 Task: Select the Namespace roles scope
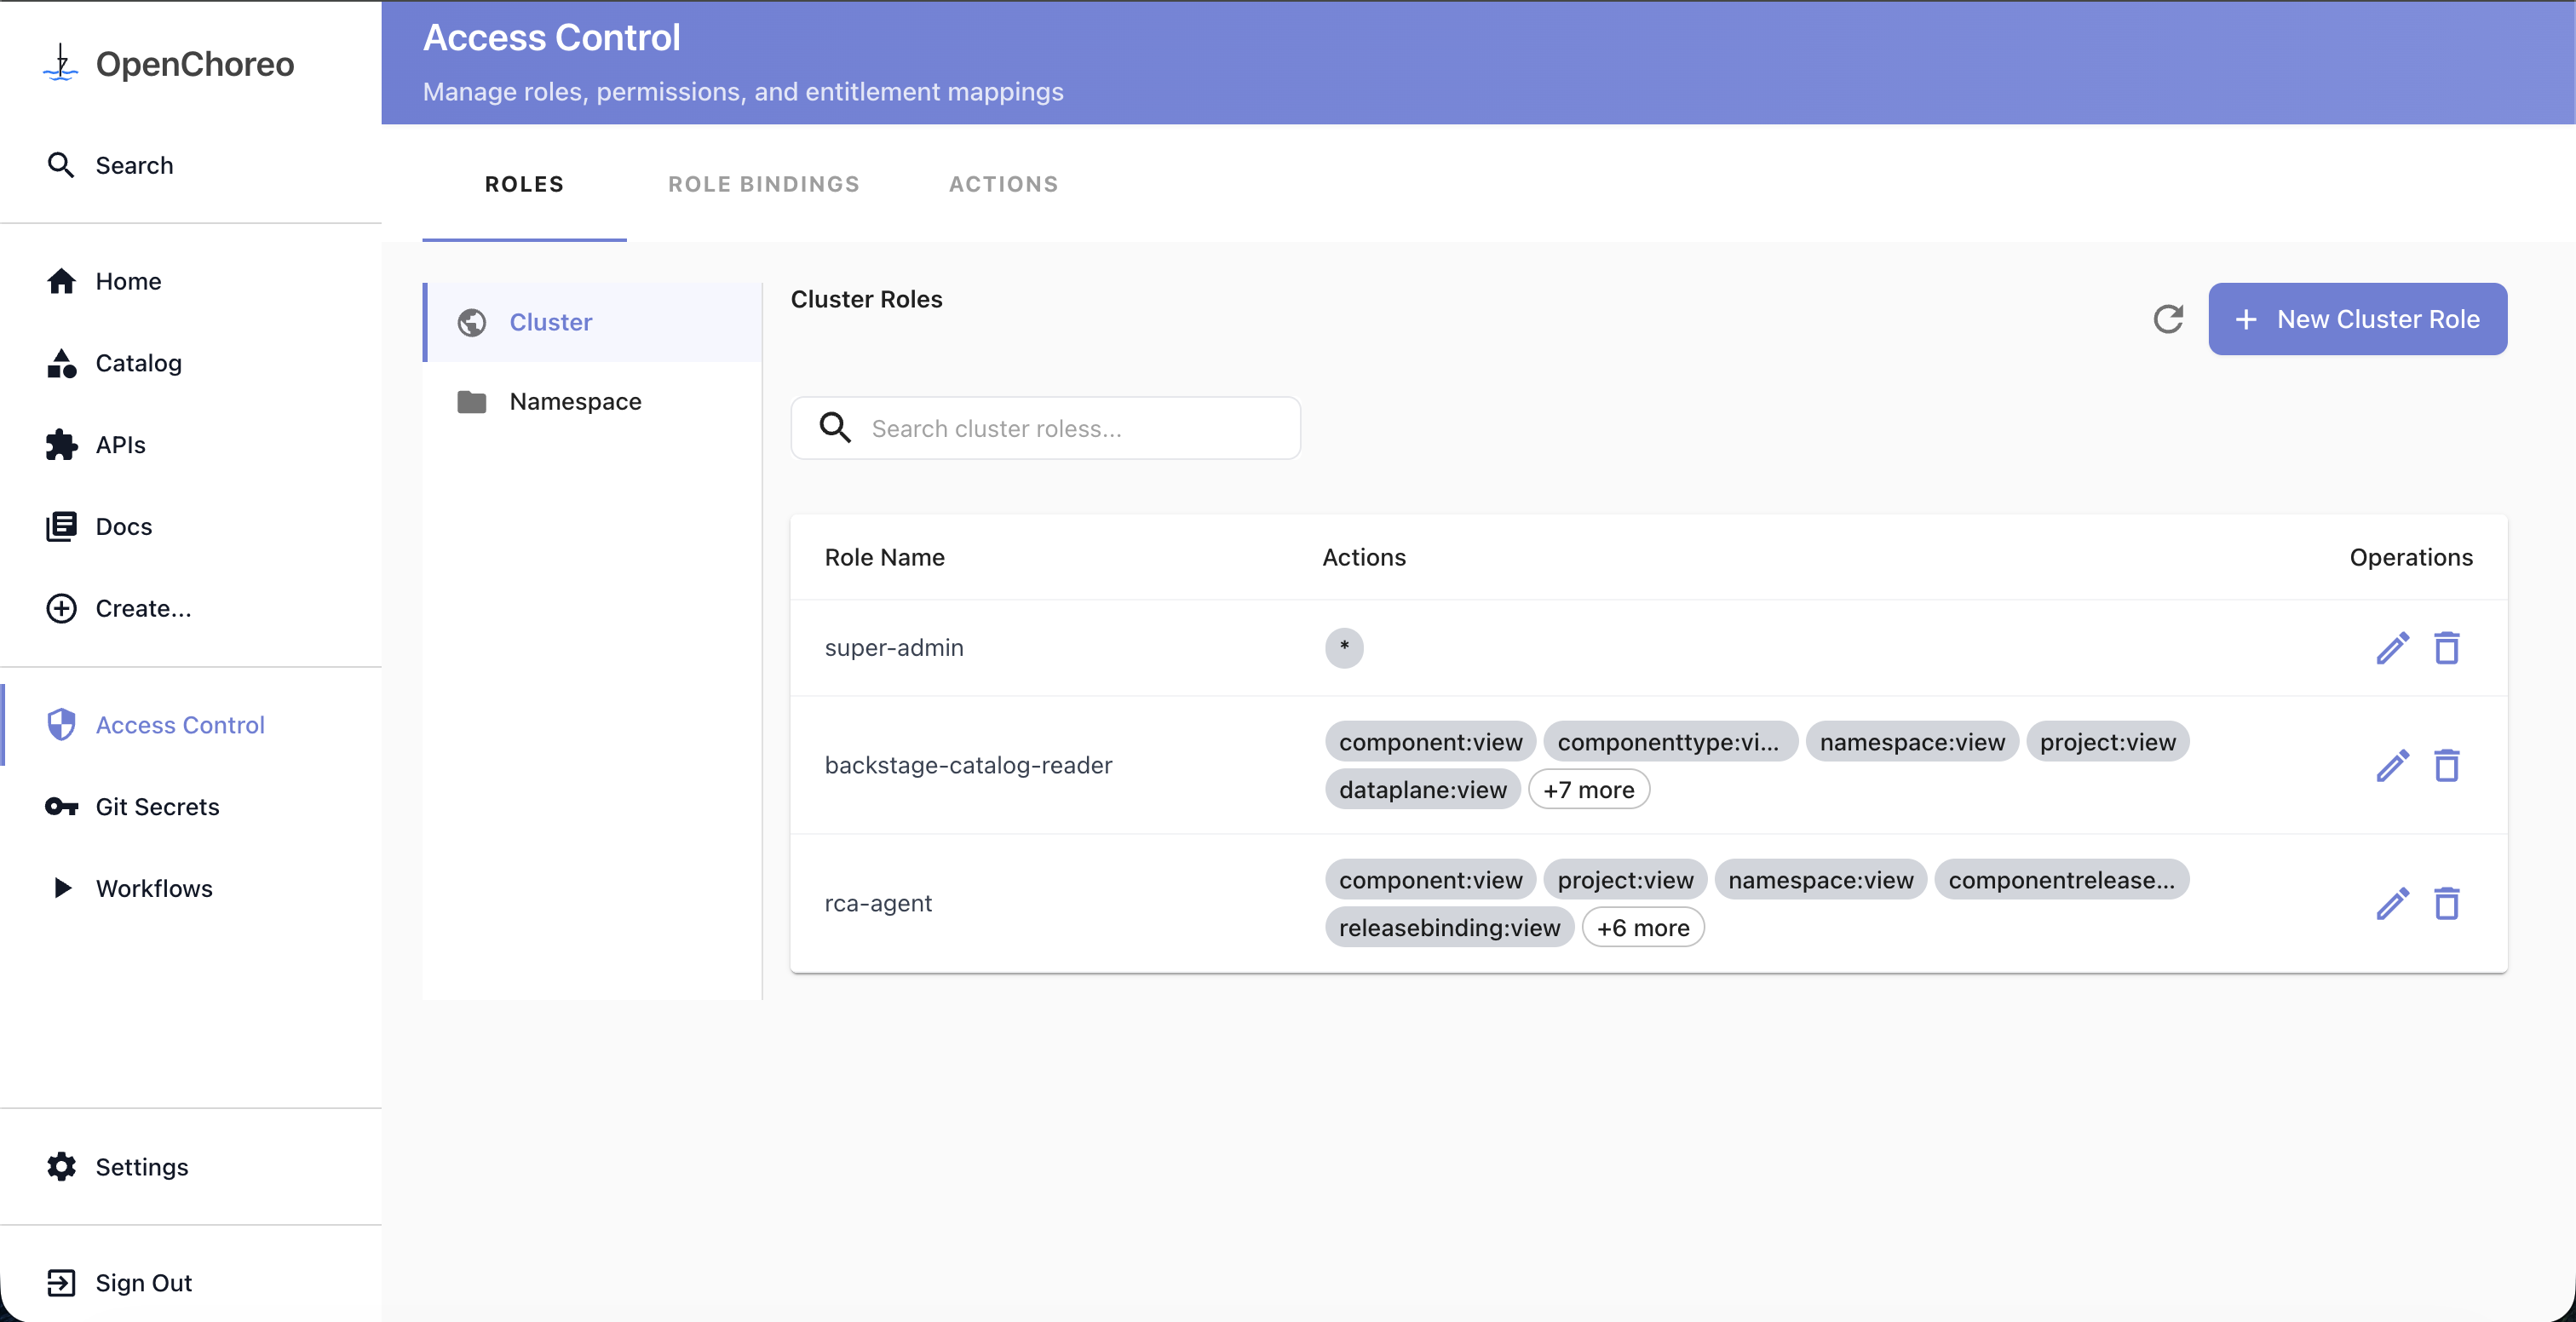click(575, 401)
